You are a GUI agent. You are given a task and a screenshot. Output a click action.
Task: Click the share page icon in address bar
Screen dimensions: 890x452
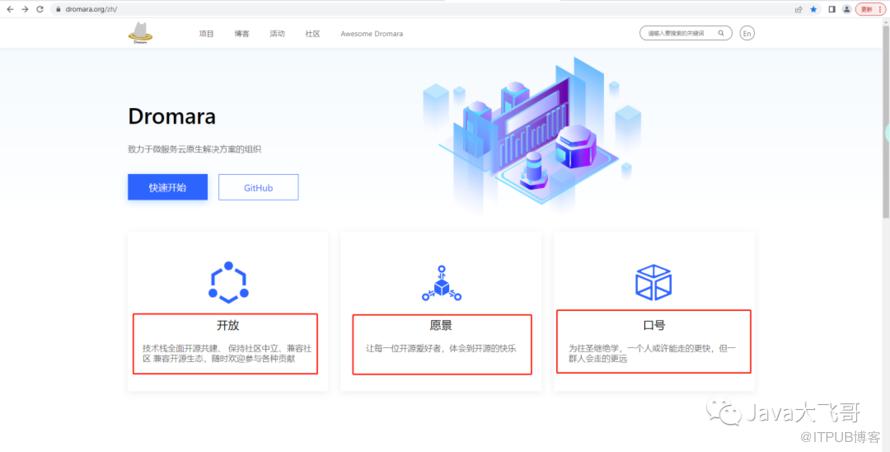click(x=799, y=10)
